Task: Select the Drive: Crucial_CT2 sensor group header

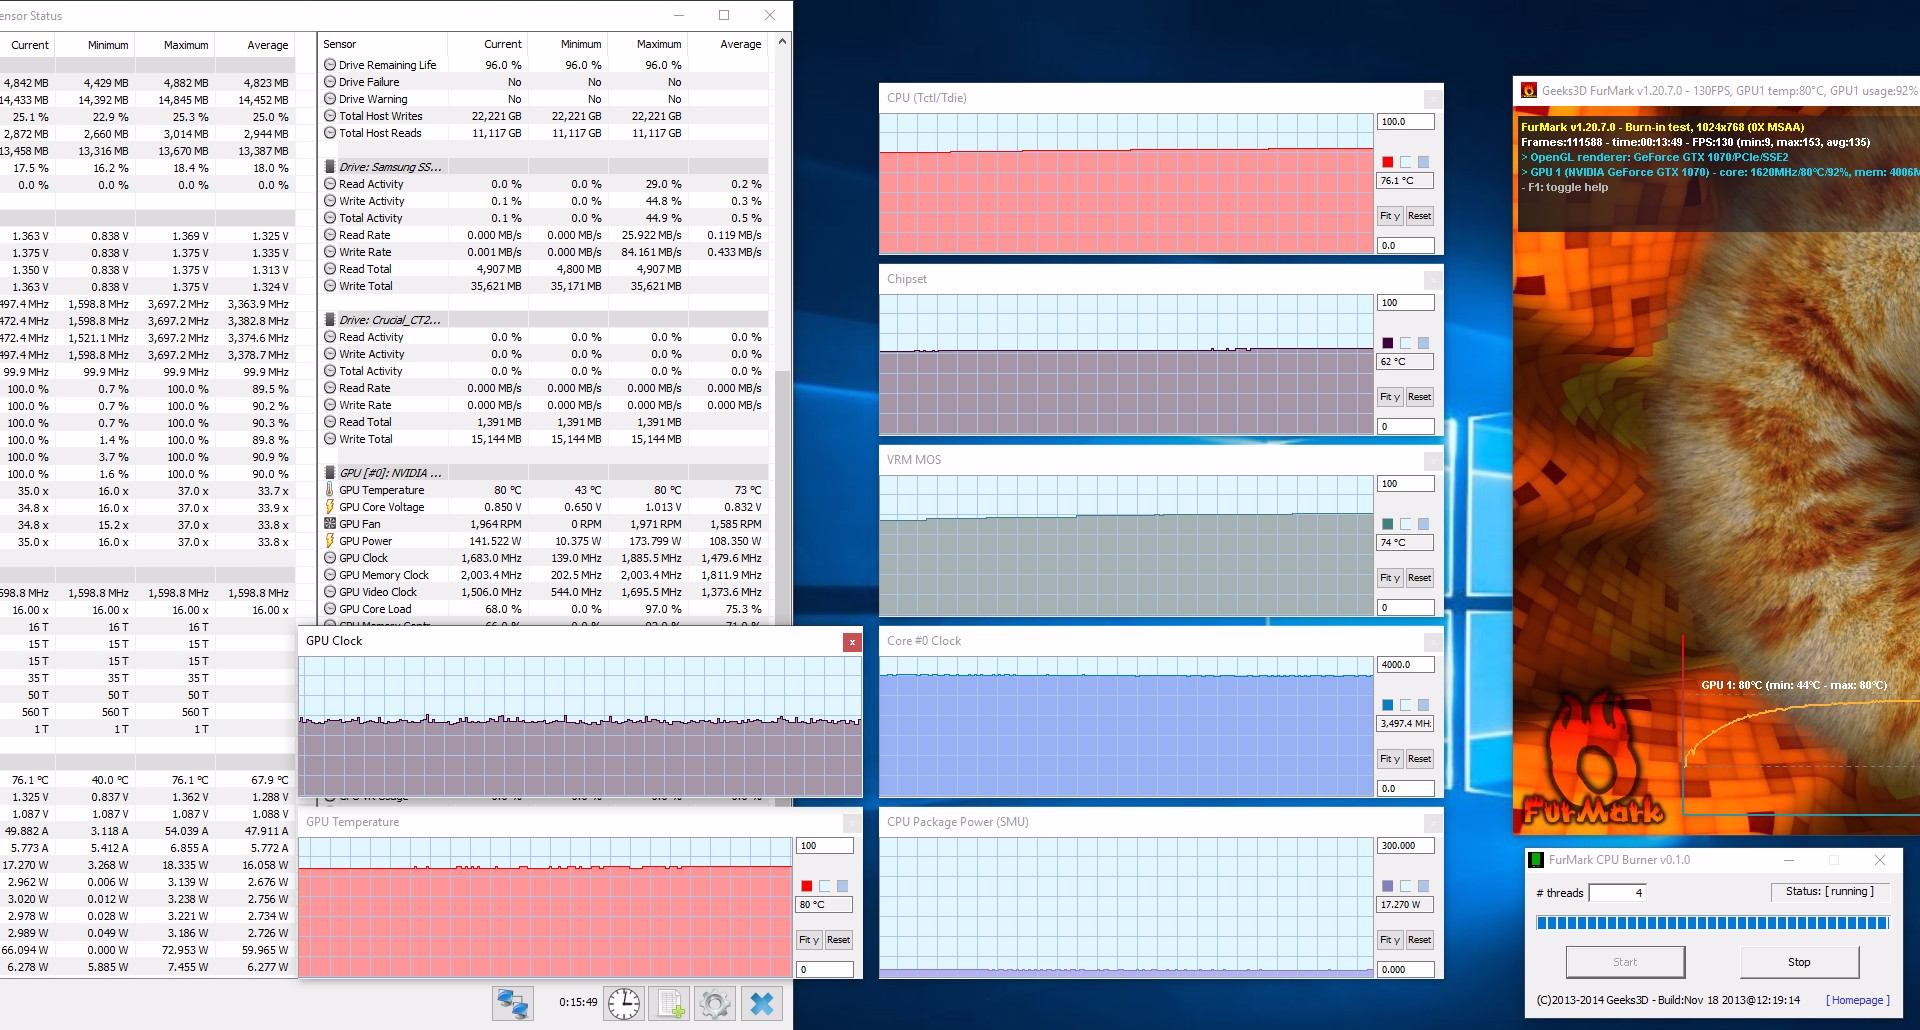Action: (390, 320)
